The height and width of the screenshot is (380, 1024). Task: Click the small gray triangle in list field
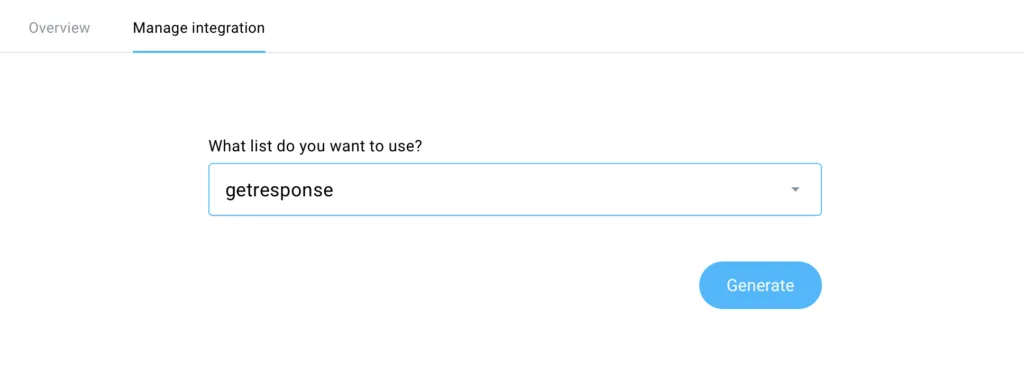(795, 189)
